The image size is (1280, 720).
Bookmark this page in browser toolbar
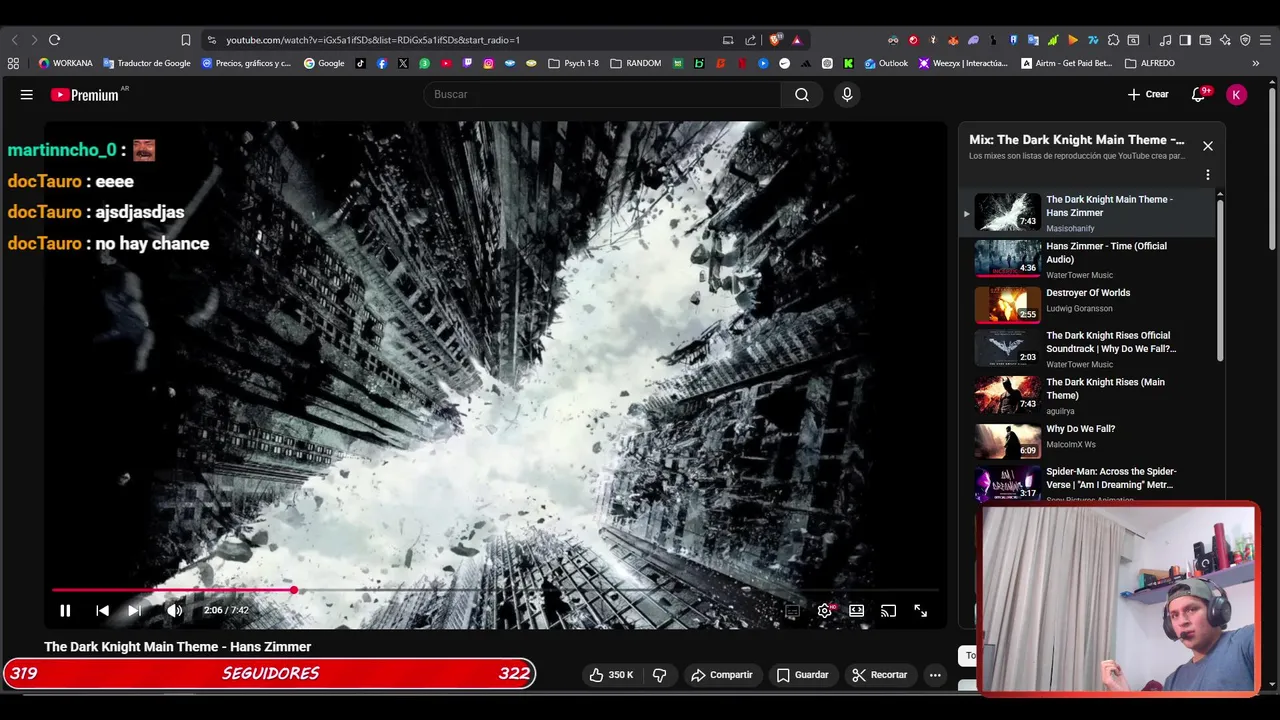[x=186, y=40]
